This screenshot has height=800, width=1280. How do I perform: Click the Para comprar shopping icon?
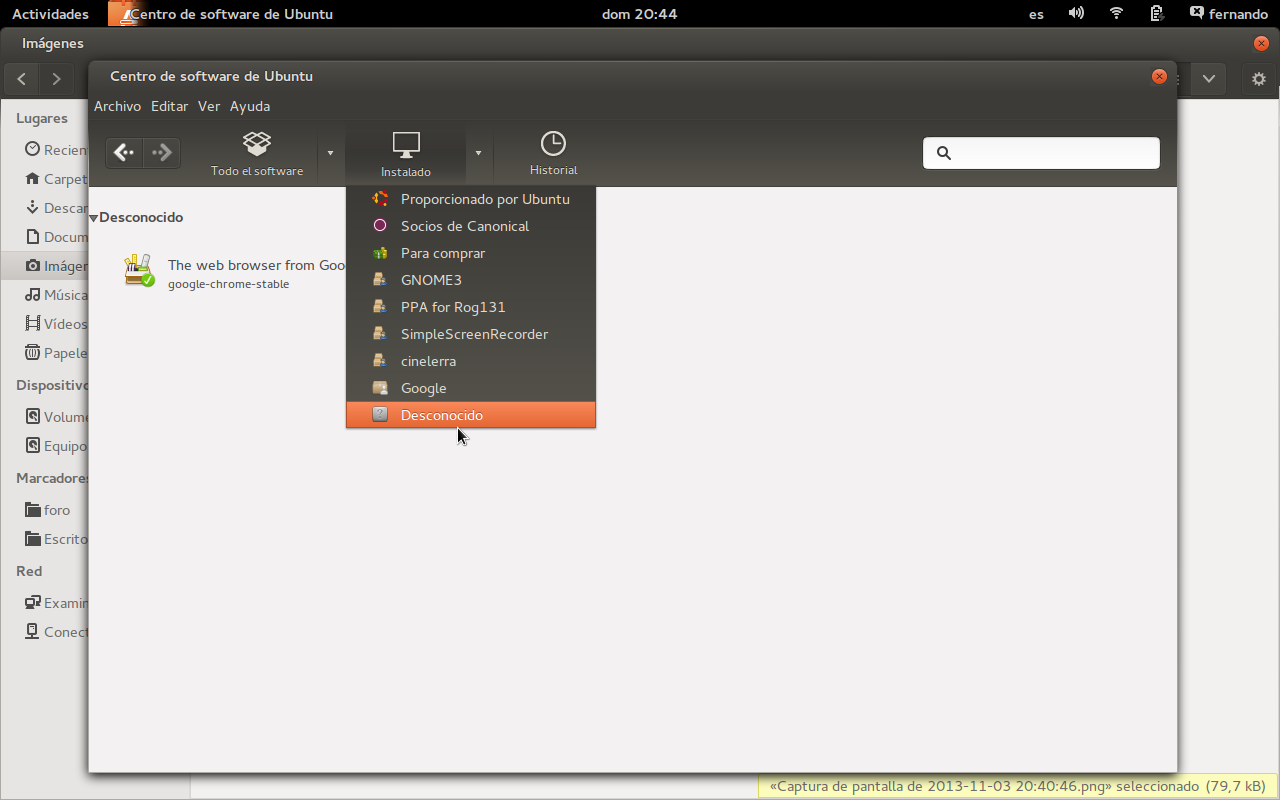[380, 253]
